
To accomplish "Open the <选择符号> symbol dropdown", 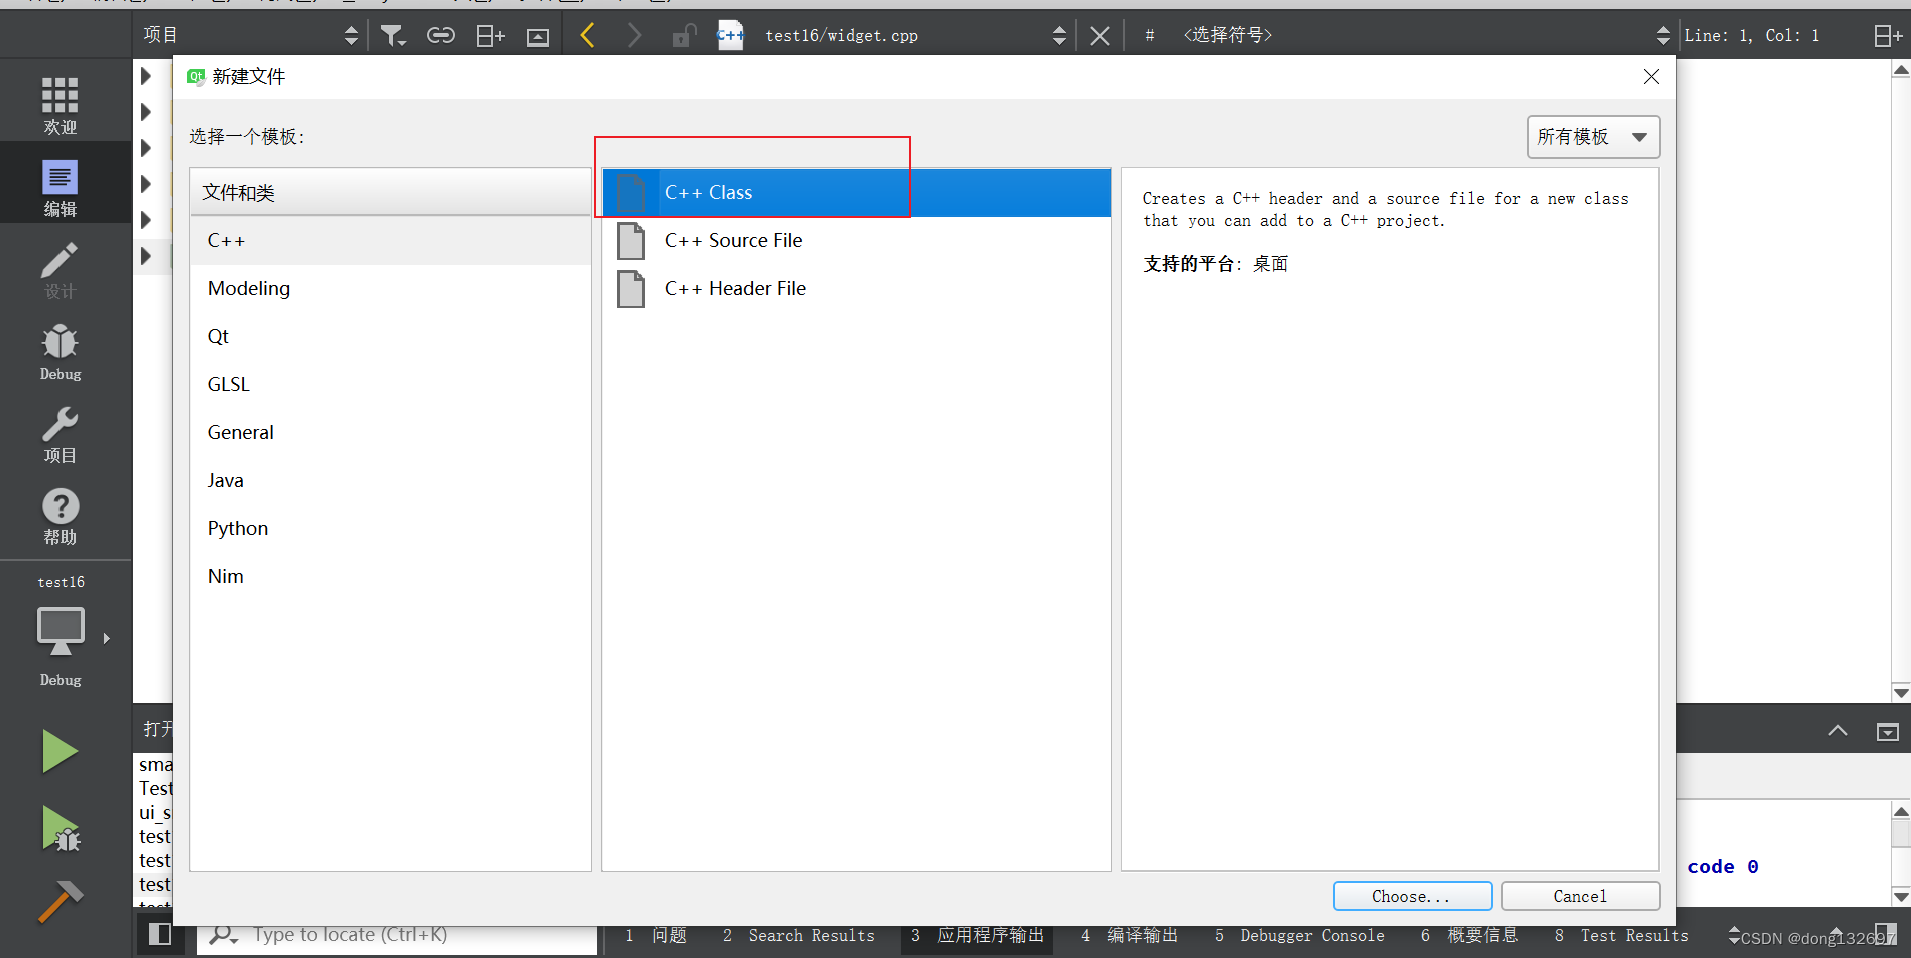I will [1424, 36].
